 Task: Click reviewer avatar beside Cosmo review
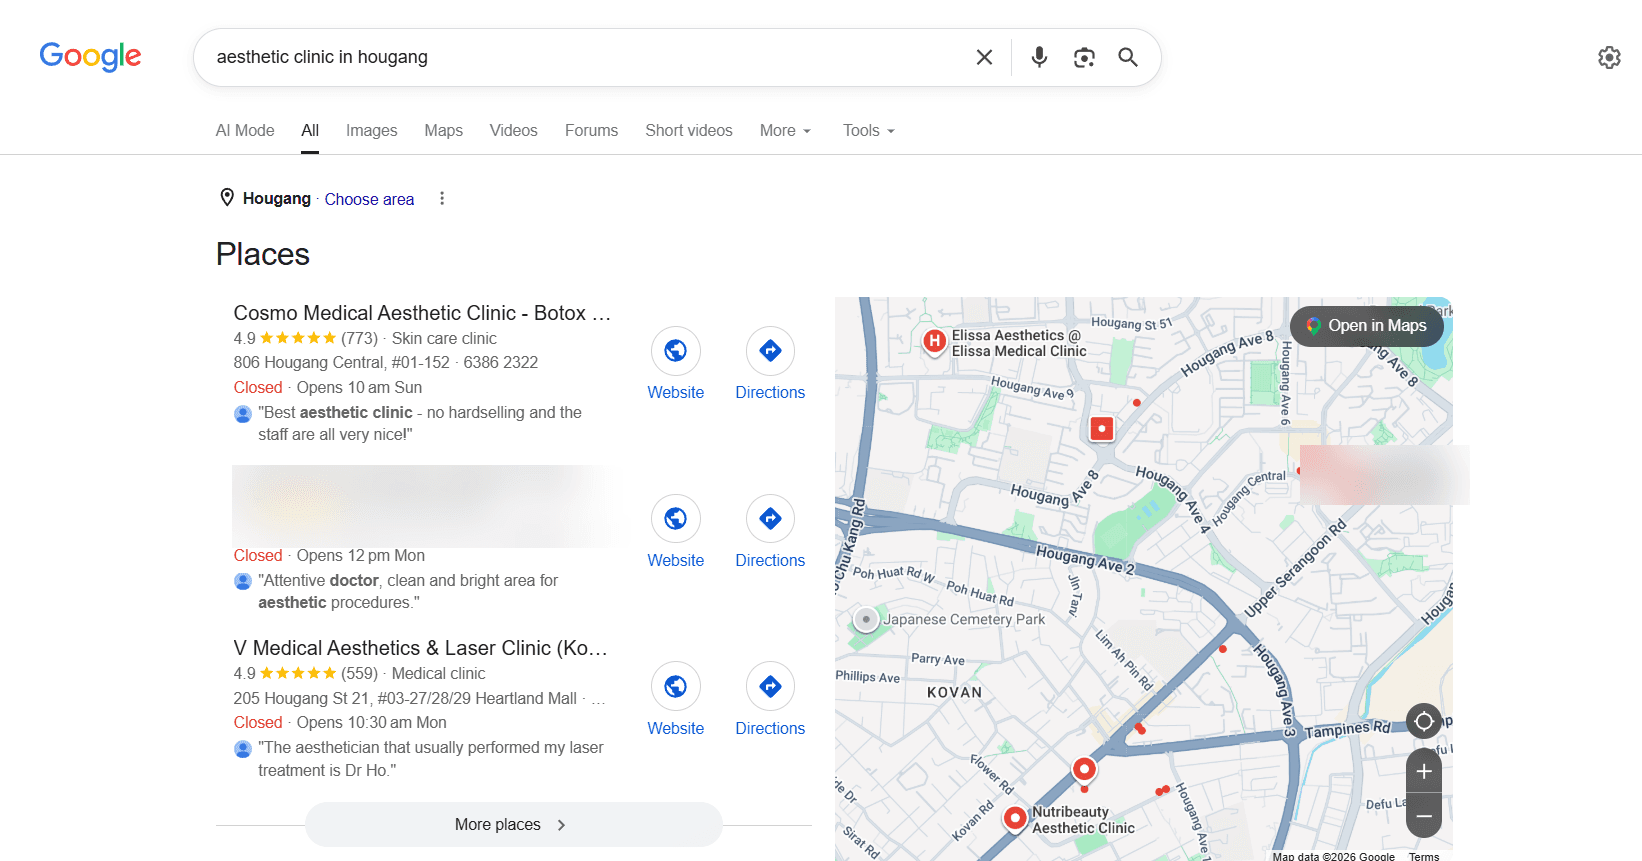[x=243, y=413]
